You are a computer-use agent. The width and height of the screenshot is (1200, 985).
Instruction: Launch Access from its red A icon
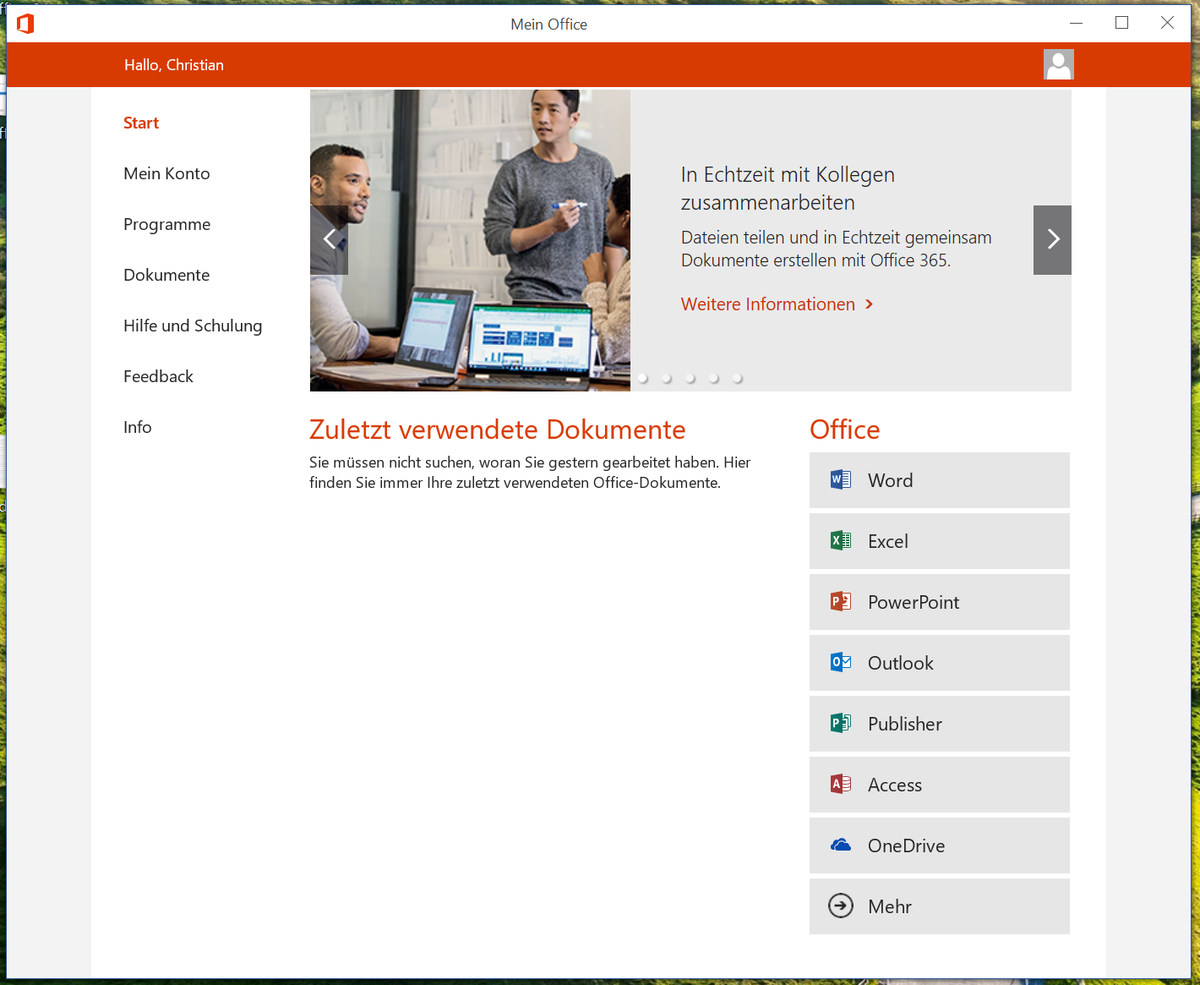tap(841, 785)
